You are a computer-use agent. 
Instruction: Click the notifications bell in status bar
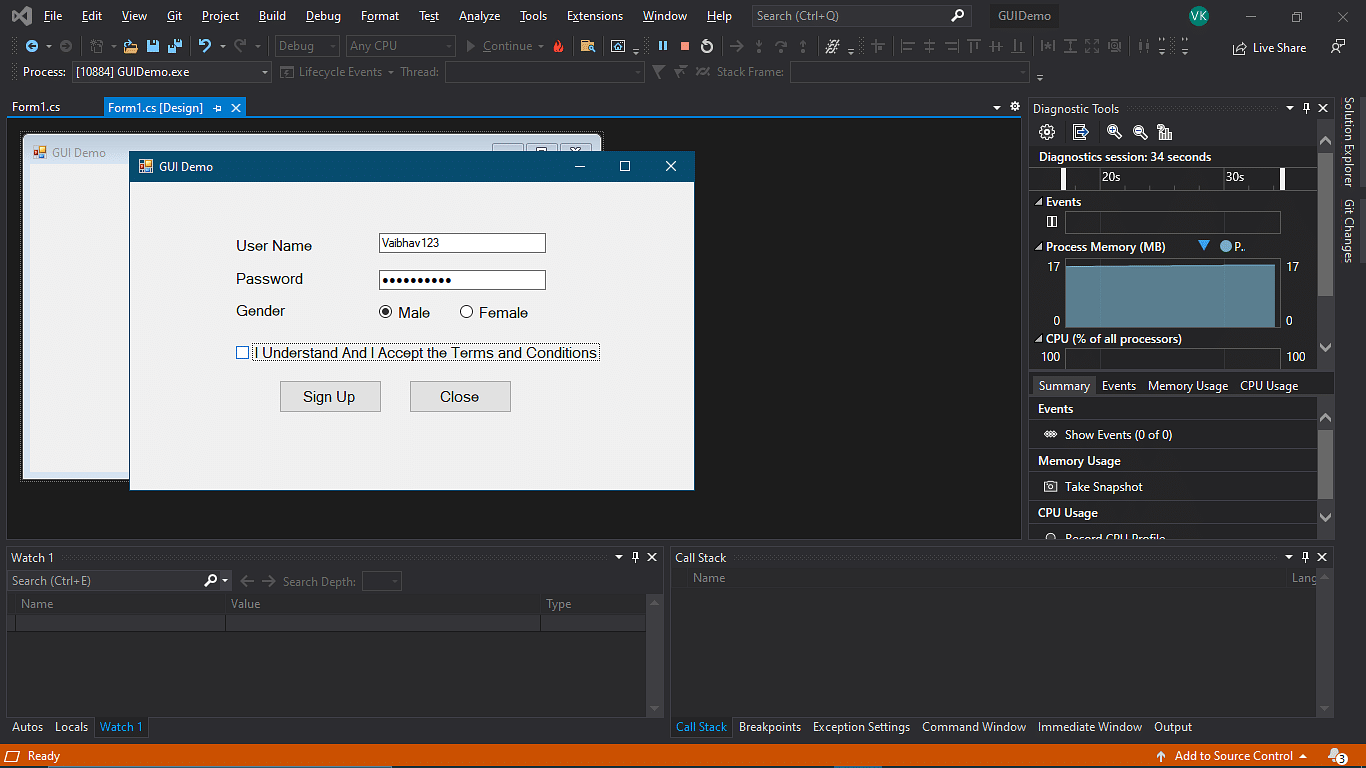(x=1337, y=756)
